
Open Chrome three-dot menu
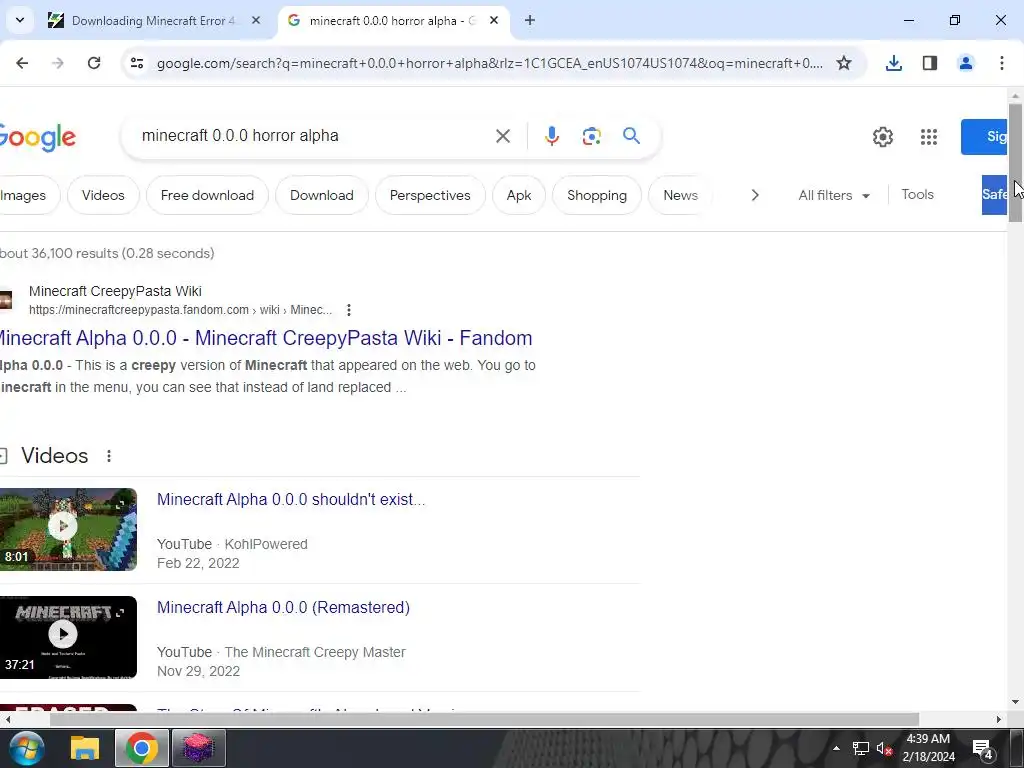[x=1001, y=63]
